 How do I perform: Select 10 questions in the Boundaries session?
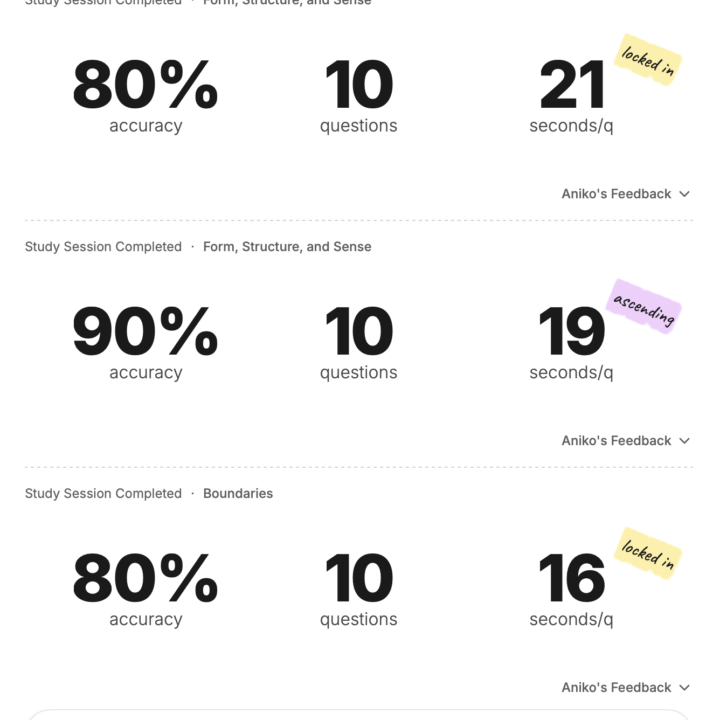pos(358,589)
